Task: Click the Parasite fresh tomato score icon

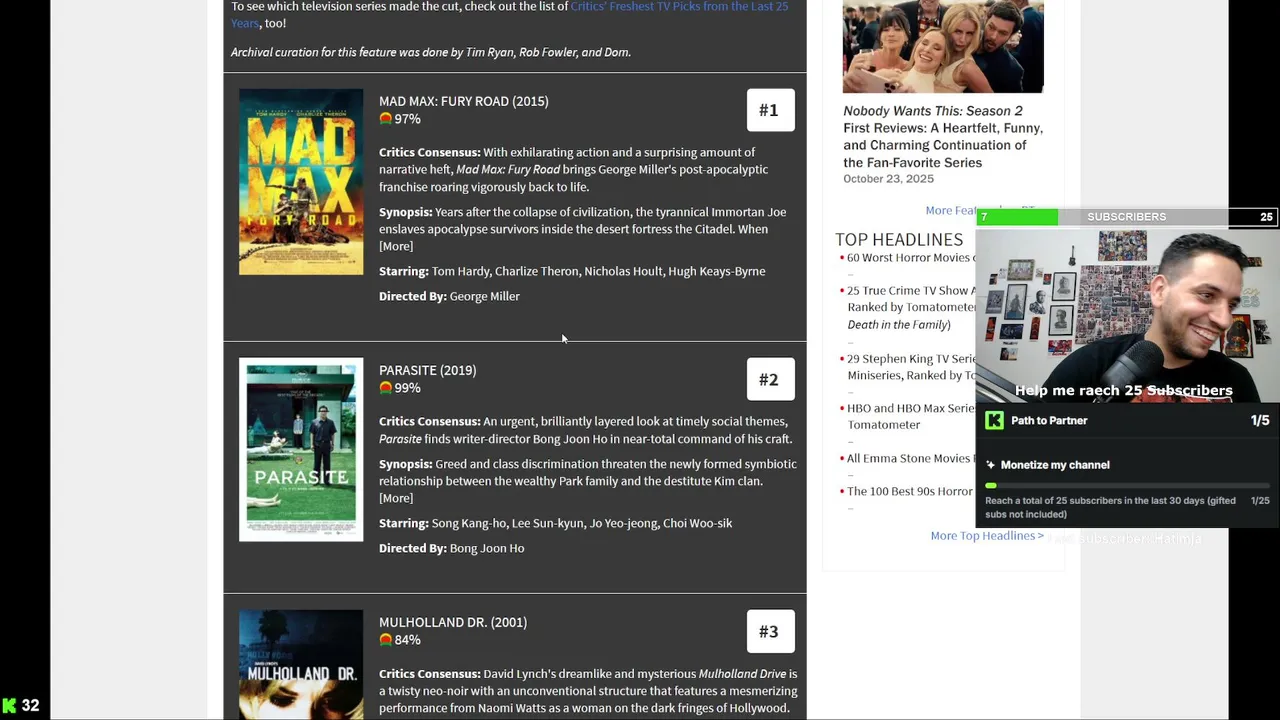Action: (x=385, y=387)
